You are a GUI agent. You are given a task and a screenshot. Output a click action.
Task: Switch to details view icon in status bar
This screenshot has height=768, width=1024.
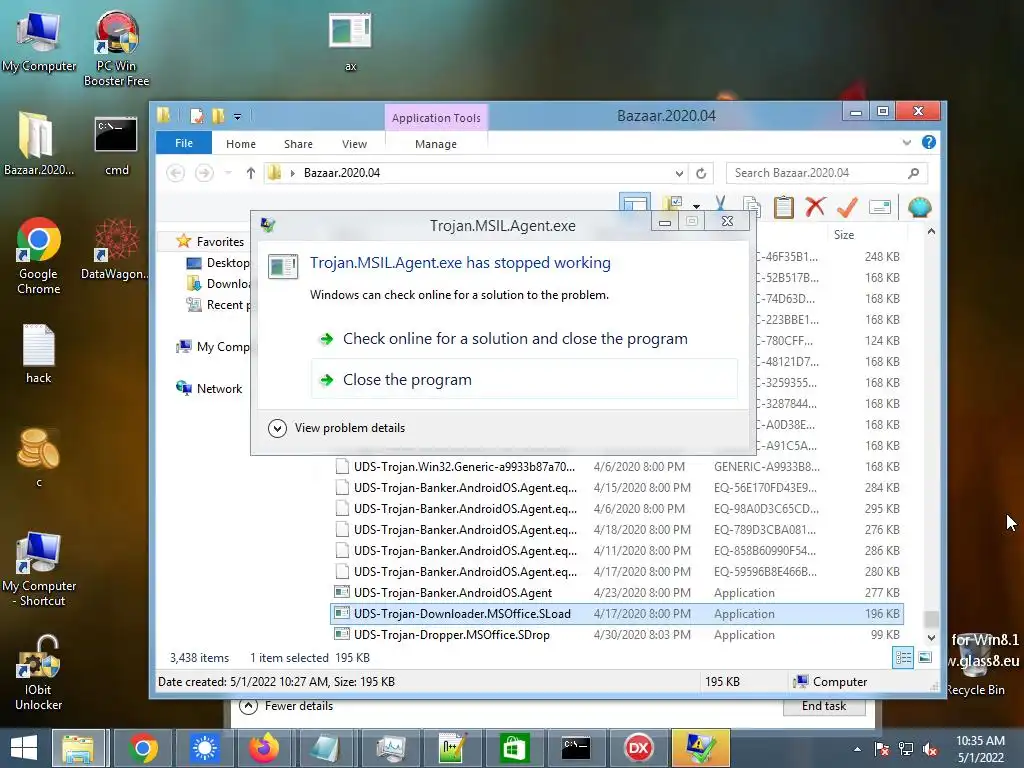click(903, 658)
